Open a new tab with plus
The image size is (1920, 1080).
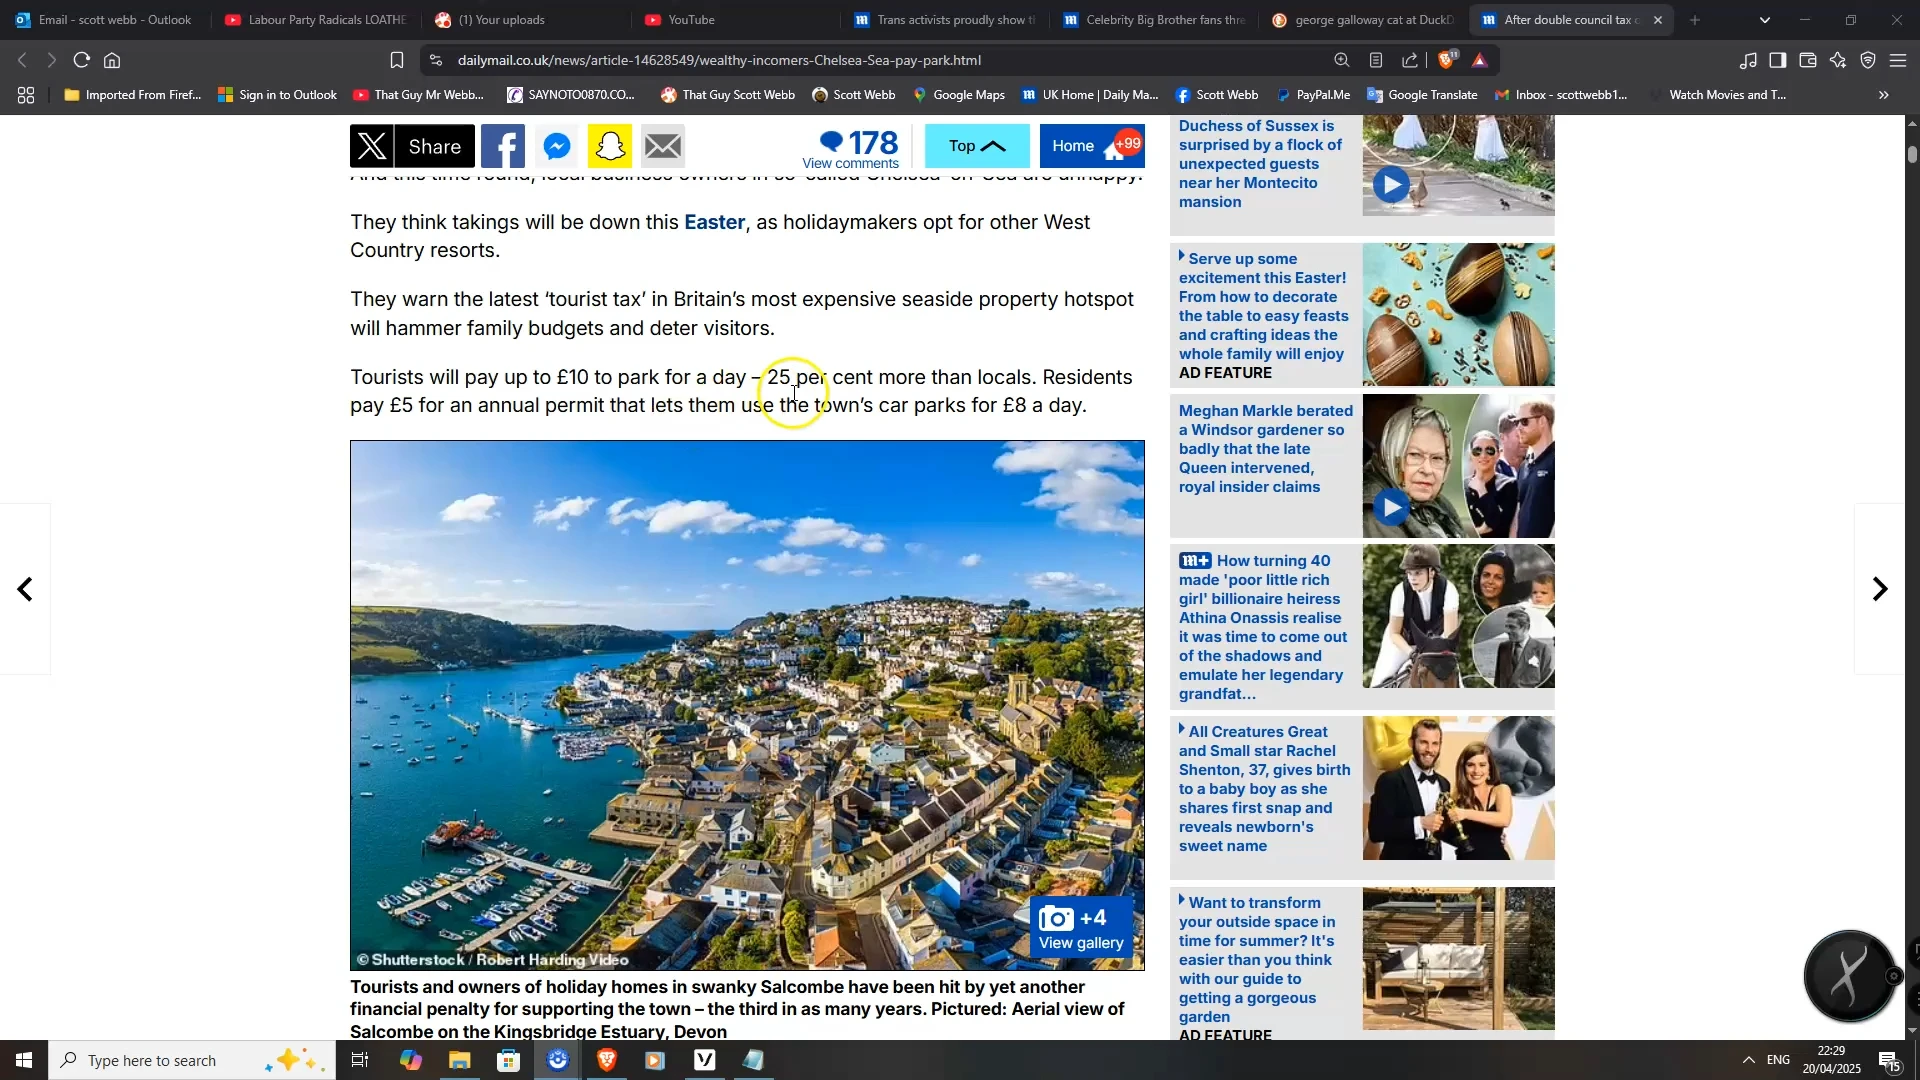(x=1694, y=20)
